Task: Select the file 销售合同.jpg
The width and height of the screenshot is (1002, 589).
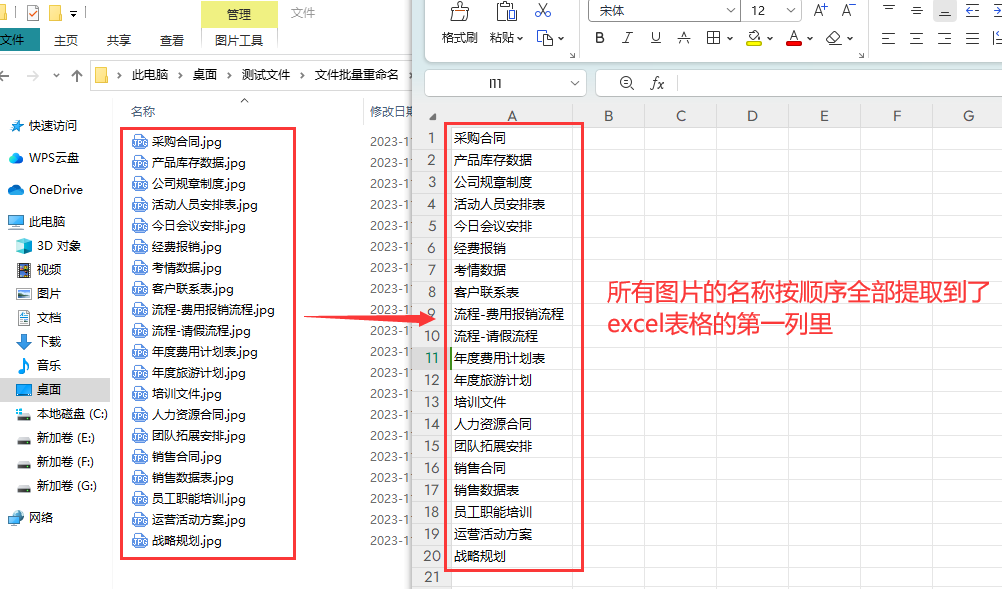Action: 186,457
